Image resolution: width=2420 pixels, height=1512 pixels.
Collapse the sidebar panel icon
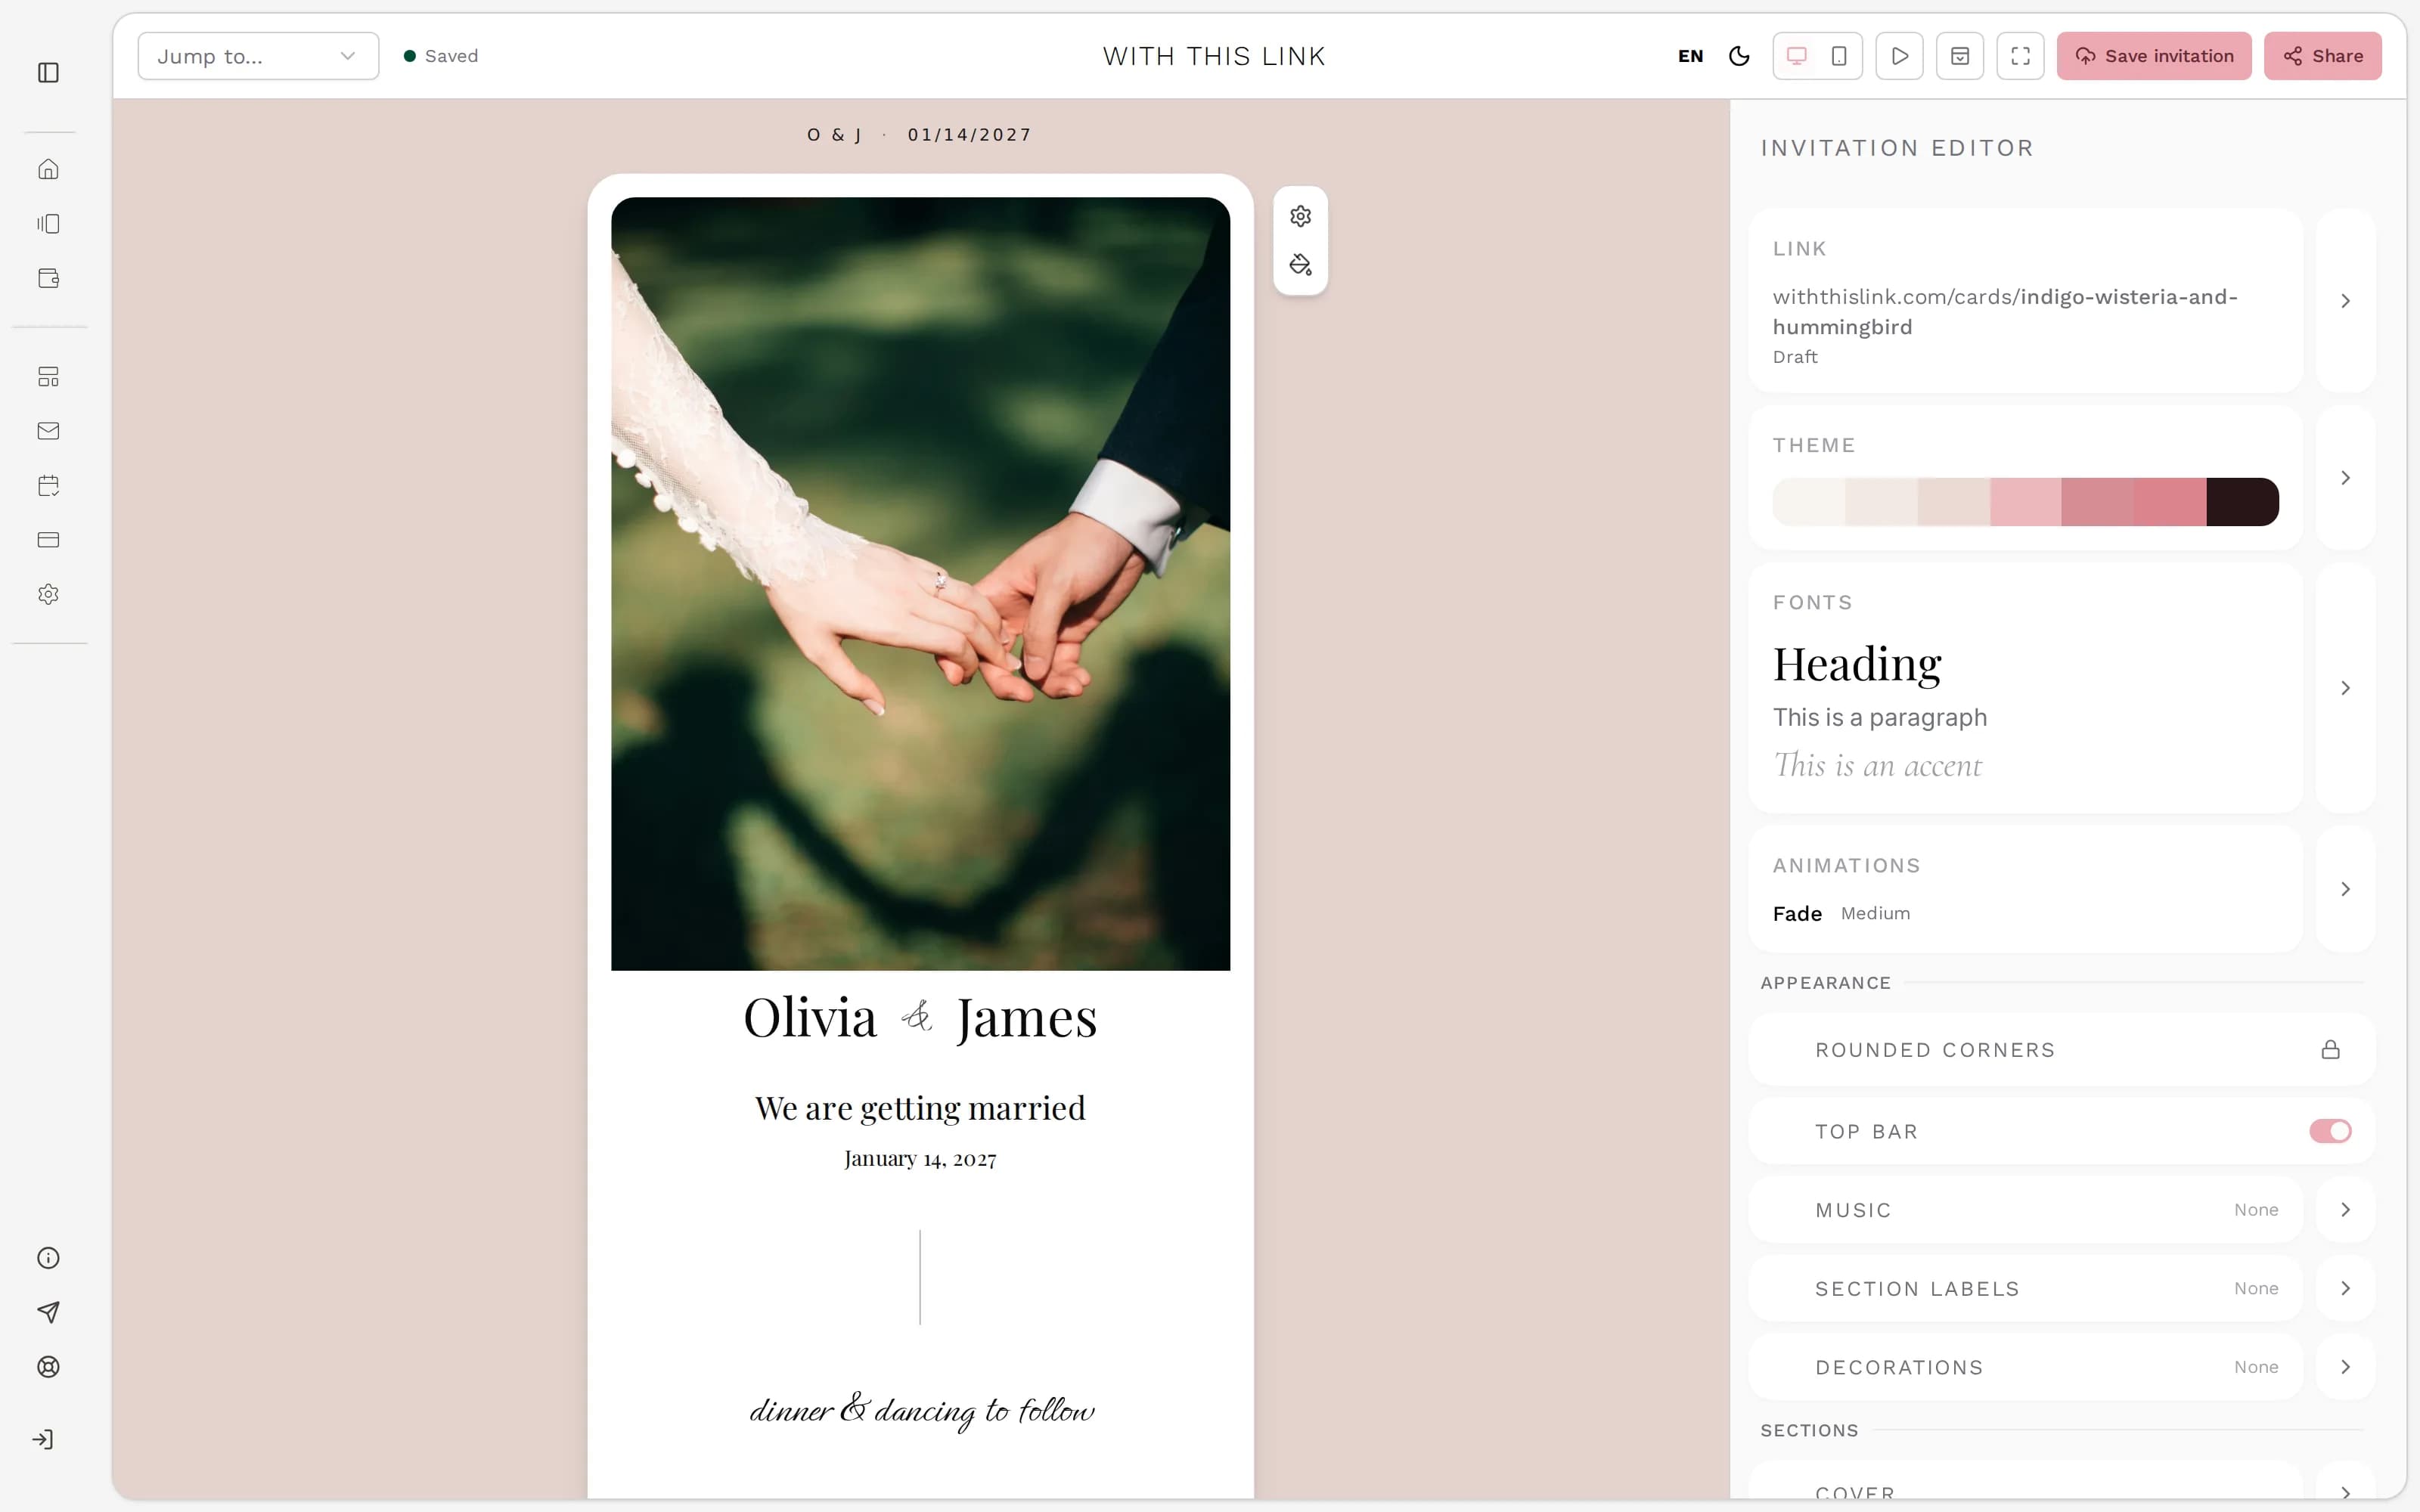(x=48, y=72)
